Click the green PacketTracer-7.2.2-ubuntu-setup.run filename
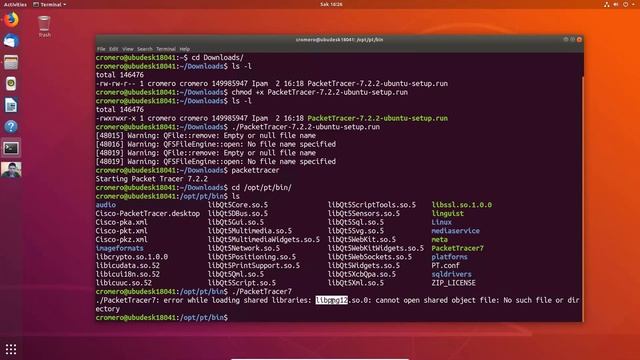 [378, 118]
